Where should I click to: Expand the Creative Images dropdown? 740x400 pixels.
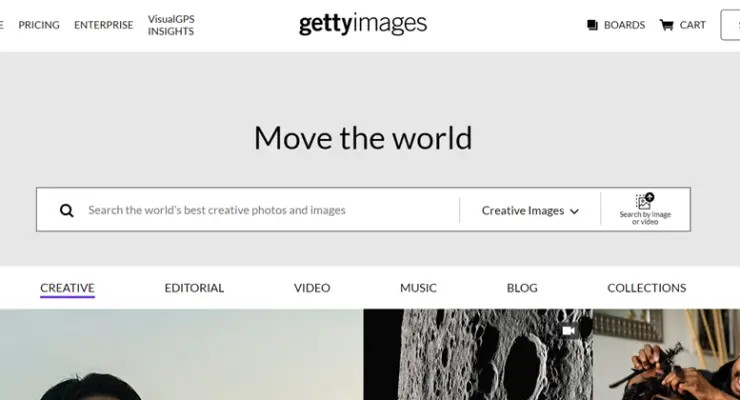(530, 210)
